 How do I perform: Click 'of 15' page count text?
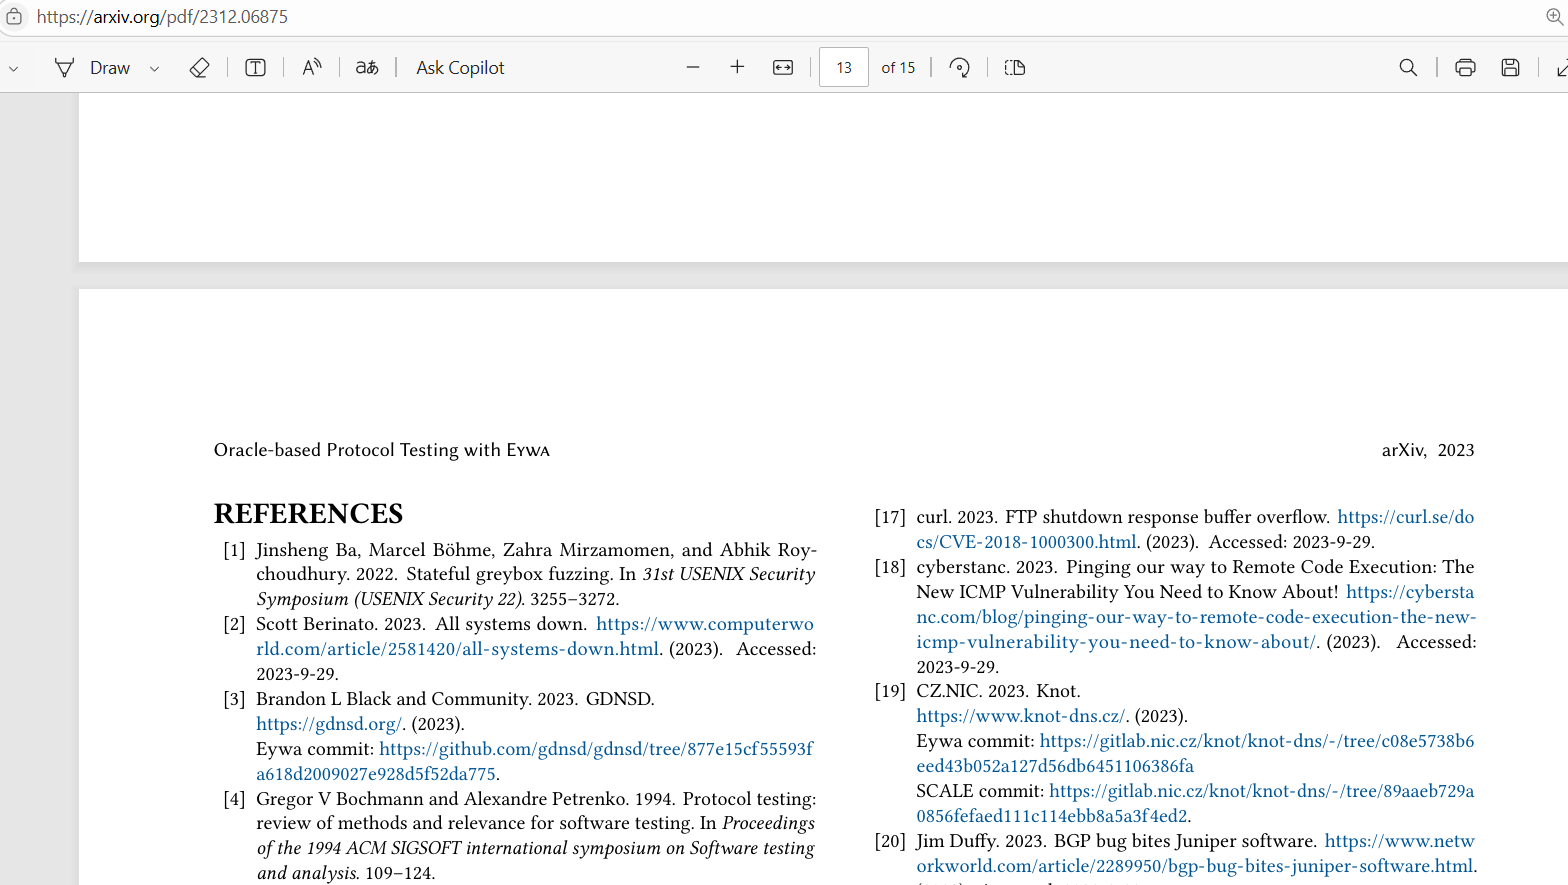pyautogui.click(x=898, y=67)
